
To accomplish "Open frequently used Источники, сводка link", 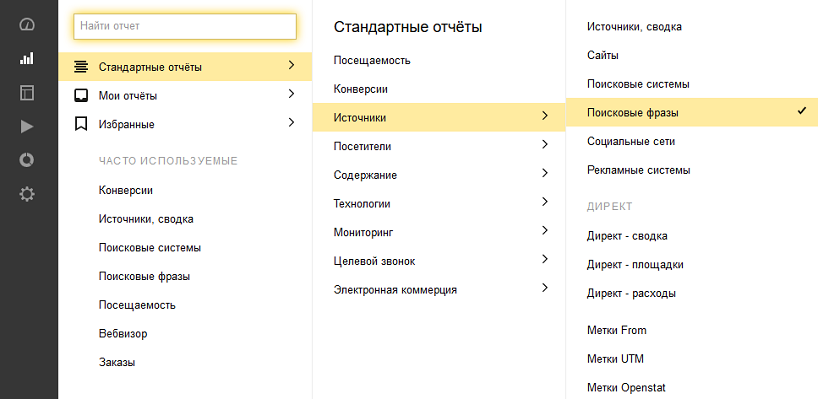I will point(146,219).
